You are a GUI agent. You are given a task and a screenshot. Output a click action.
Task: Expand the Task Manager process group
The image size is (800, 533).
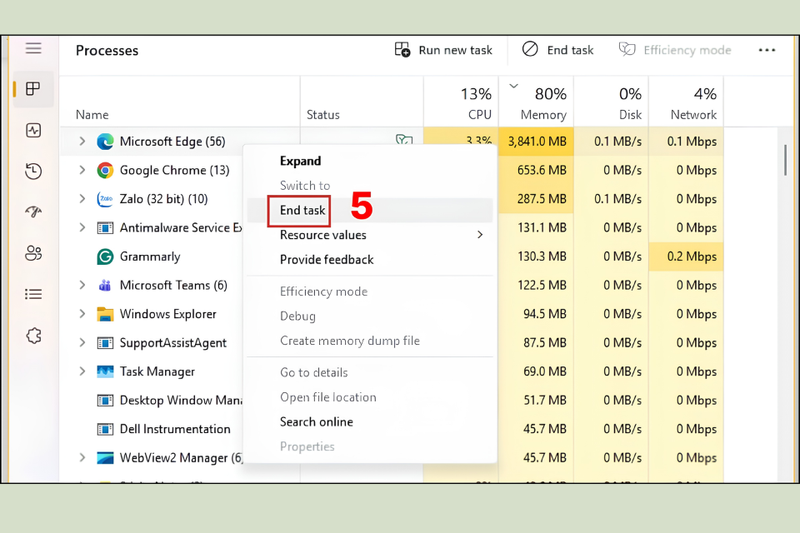(82, 371)
